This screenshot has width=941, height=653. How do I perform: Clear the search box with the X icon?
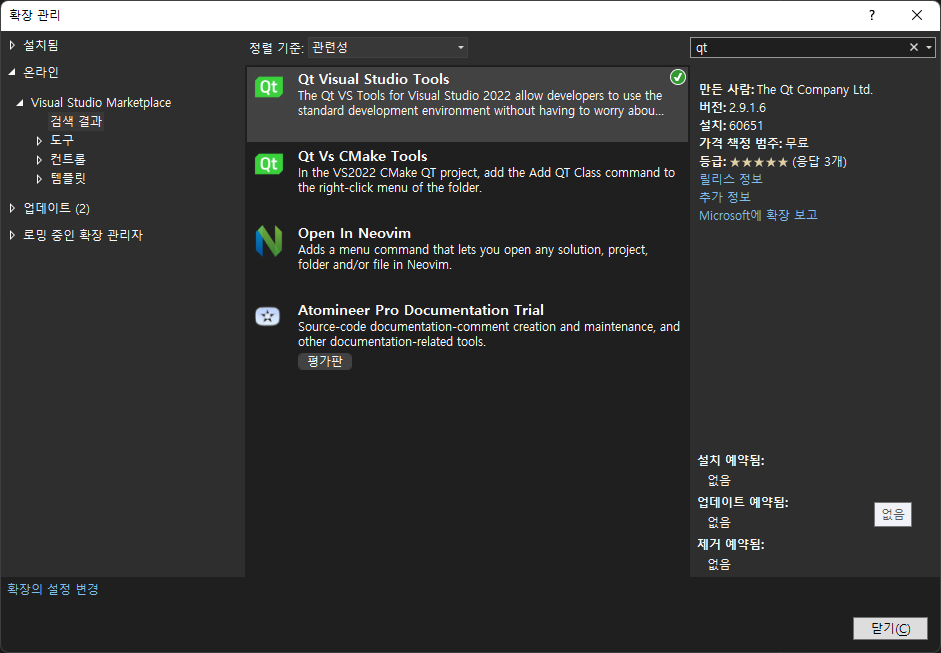913,47
